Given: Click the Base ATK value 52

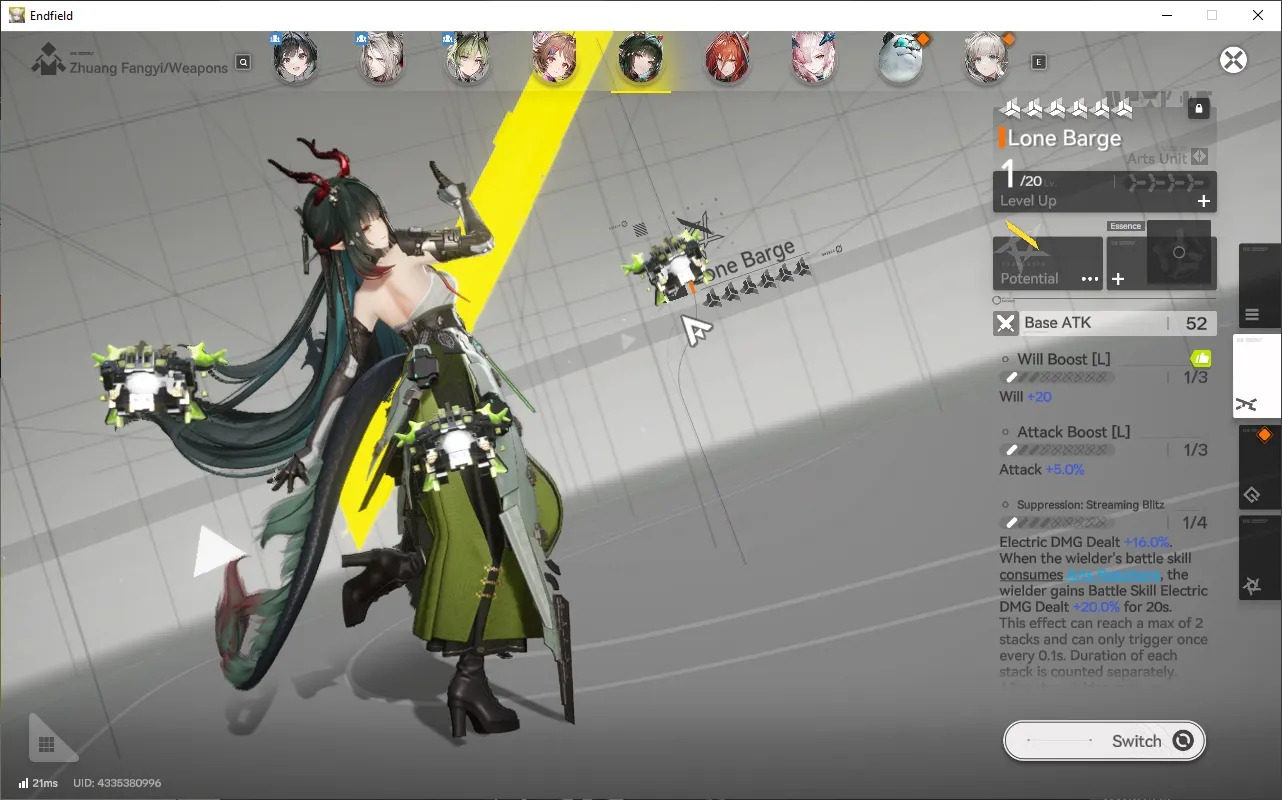Looking at the screenshot, I should (1196, 323).
